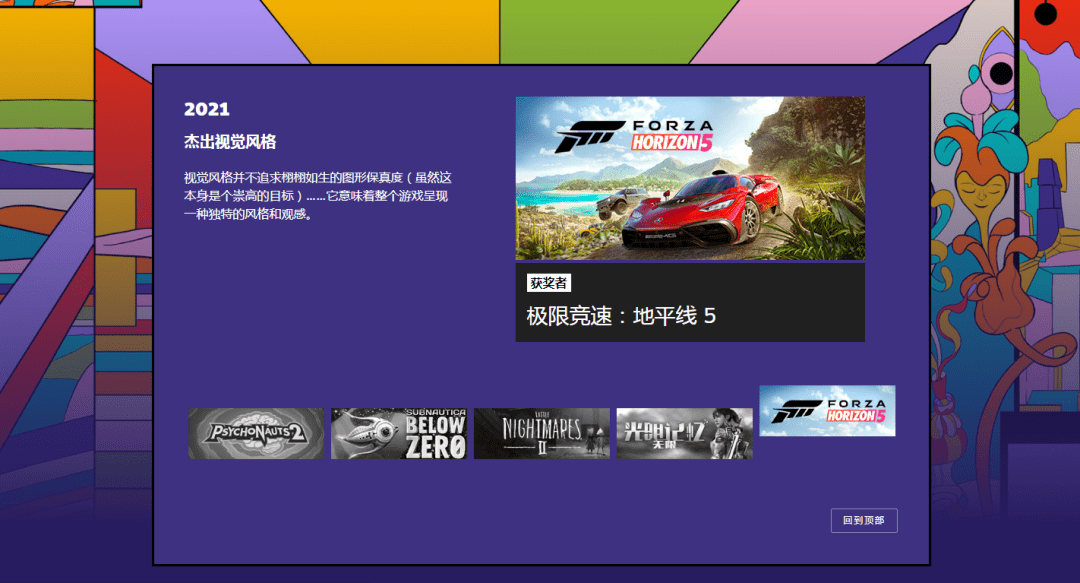Select the Psychonauts 2 nominee thumbnail
The height and width of the screenshot is (583, 1080).
click(x=257, y=434)
